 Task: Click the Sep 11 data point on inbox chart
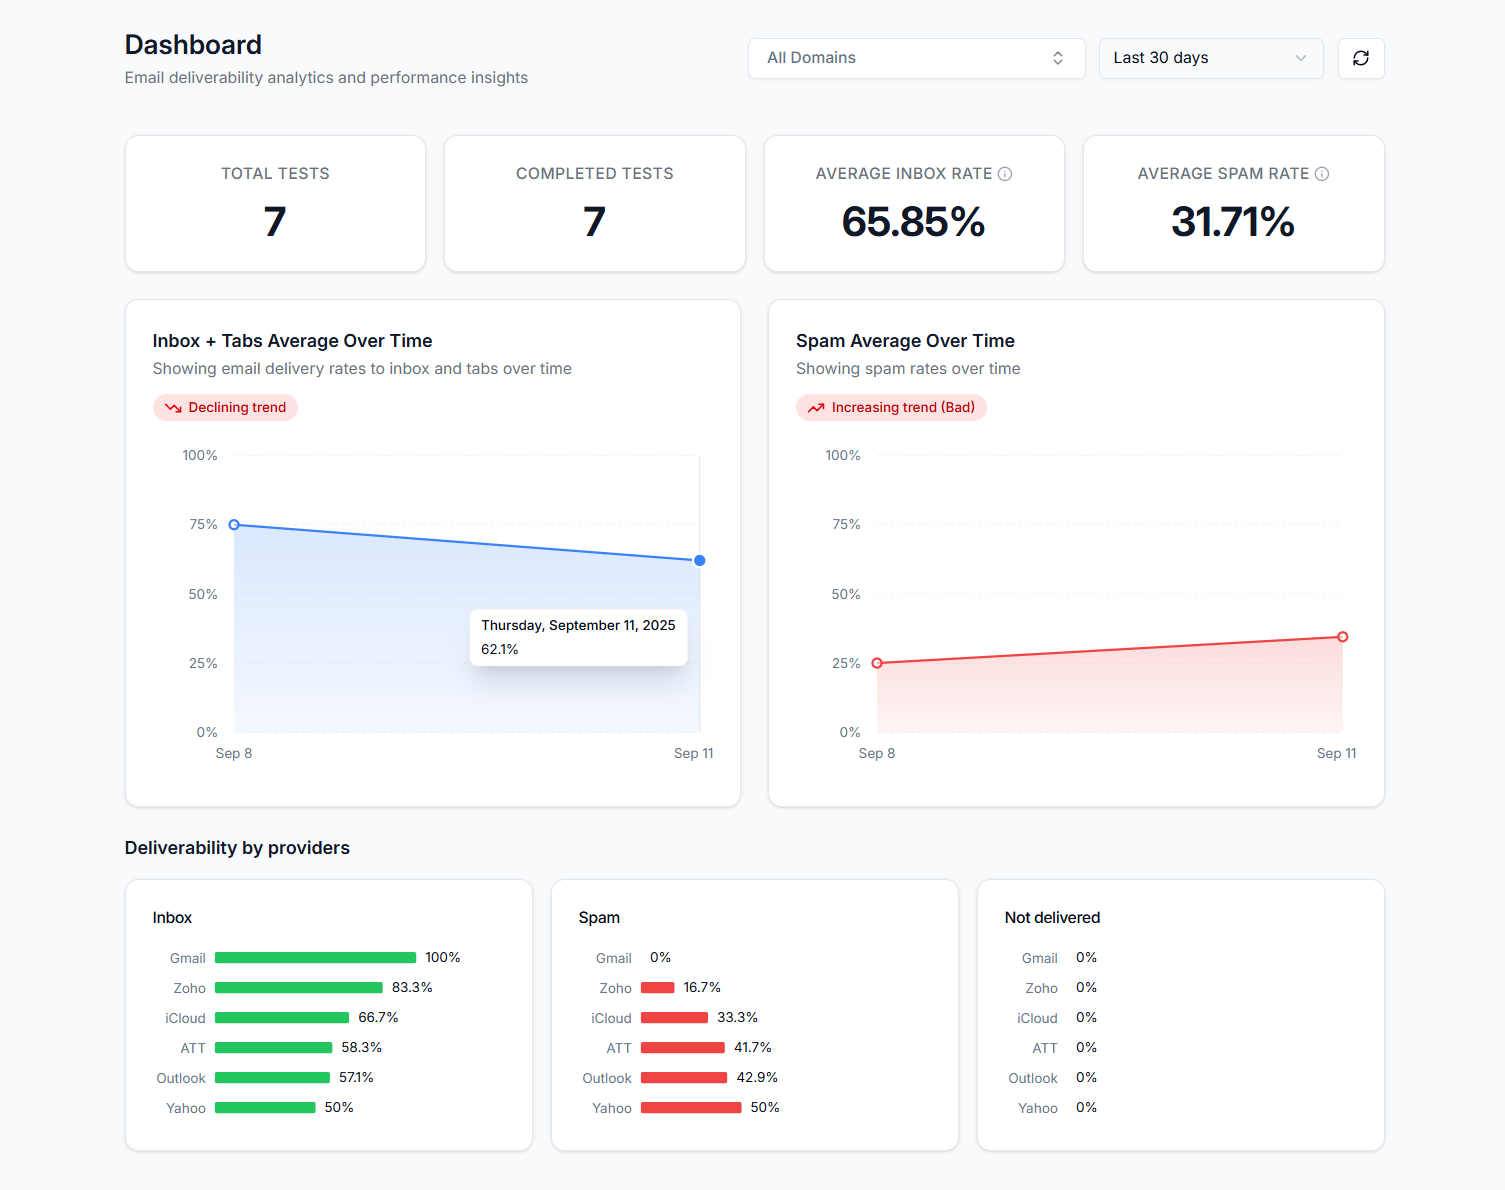point(699,560)
